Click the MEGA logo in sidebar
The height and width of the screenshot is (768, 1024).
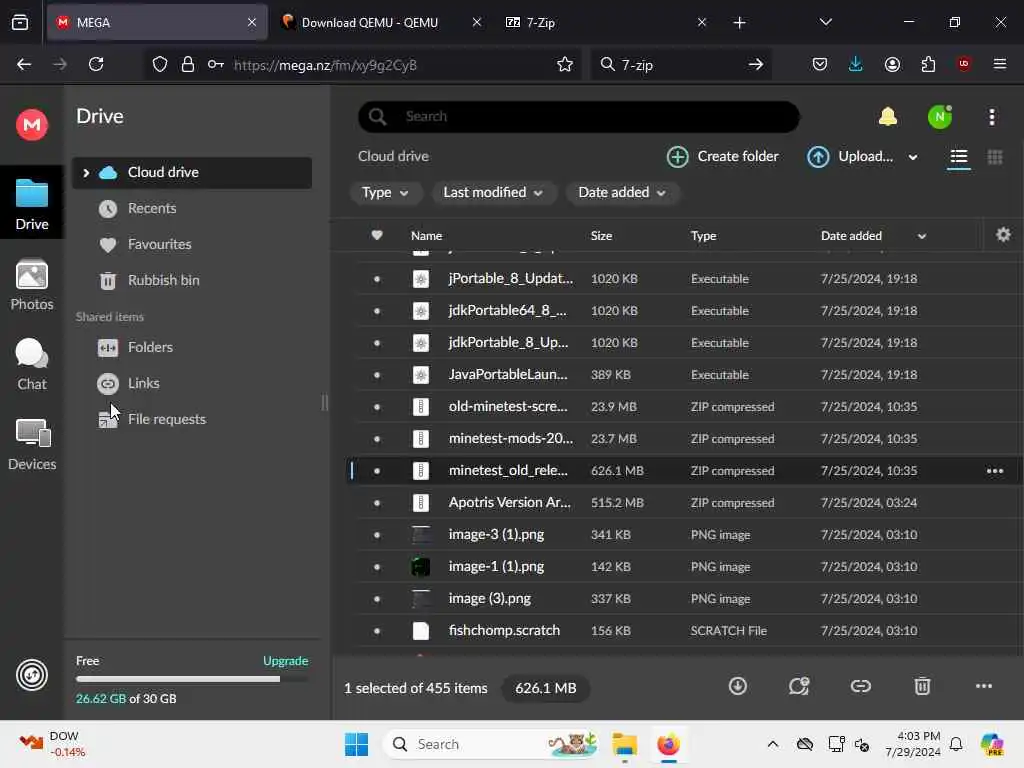click(x=31, y=124)
